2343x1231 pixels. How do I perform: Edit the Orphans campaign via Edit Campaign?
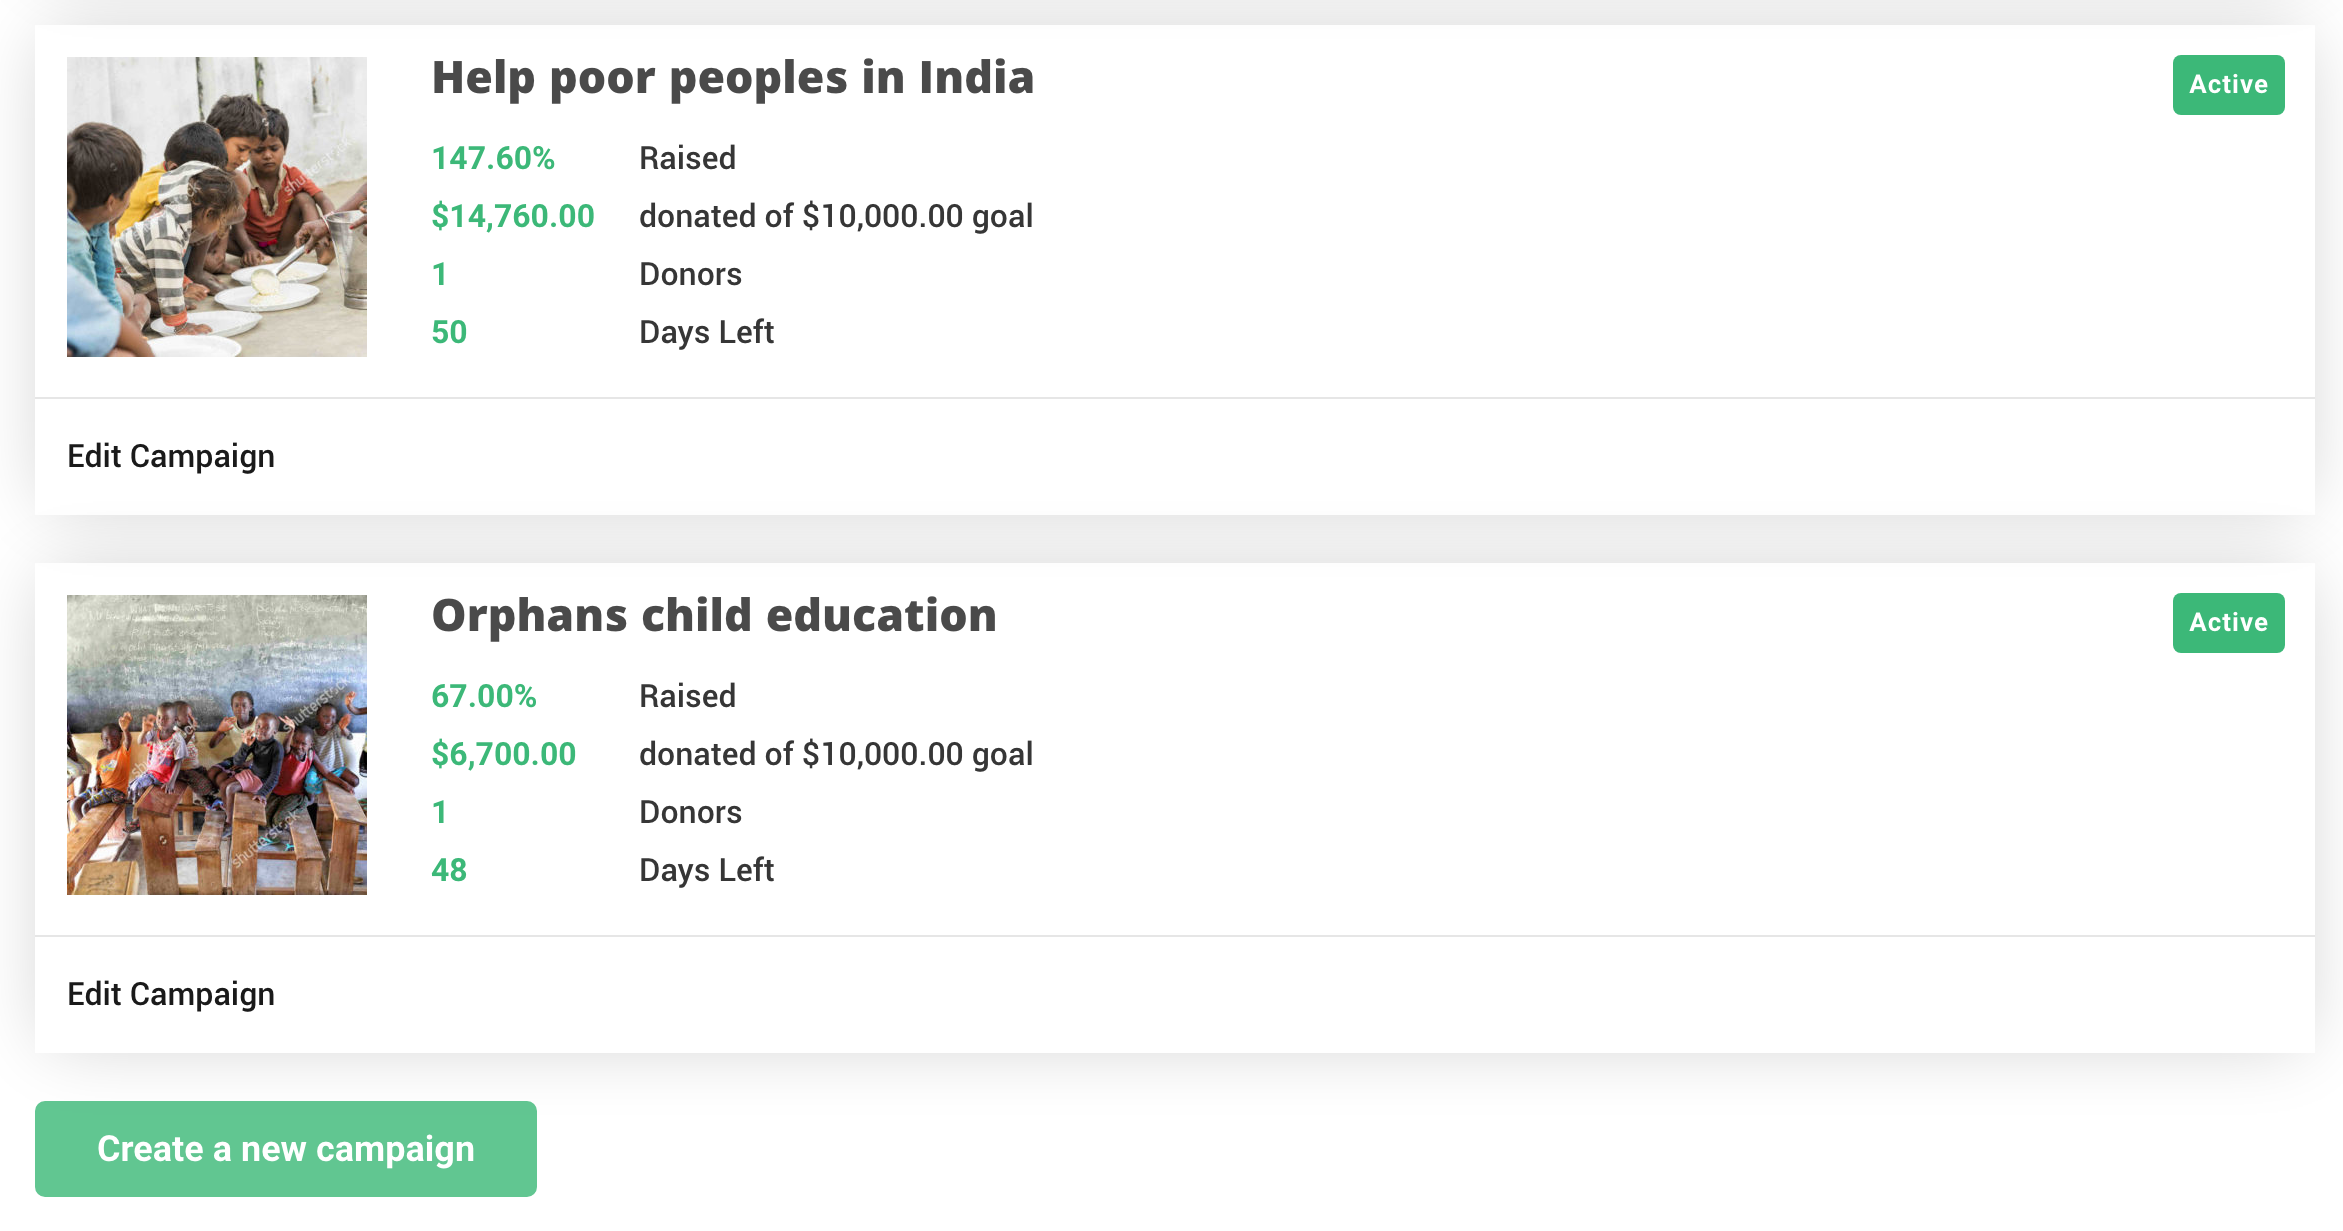click(171, 994)
